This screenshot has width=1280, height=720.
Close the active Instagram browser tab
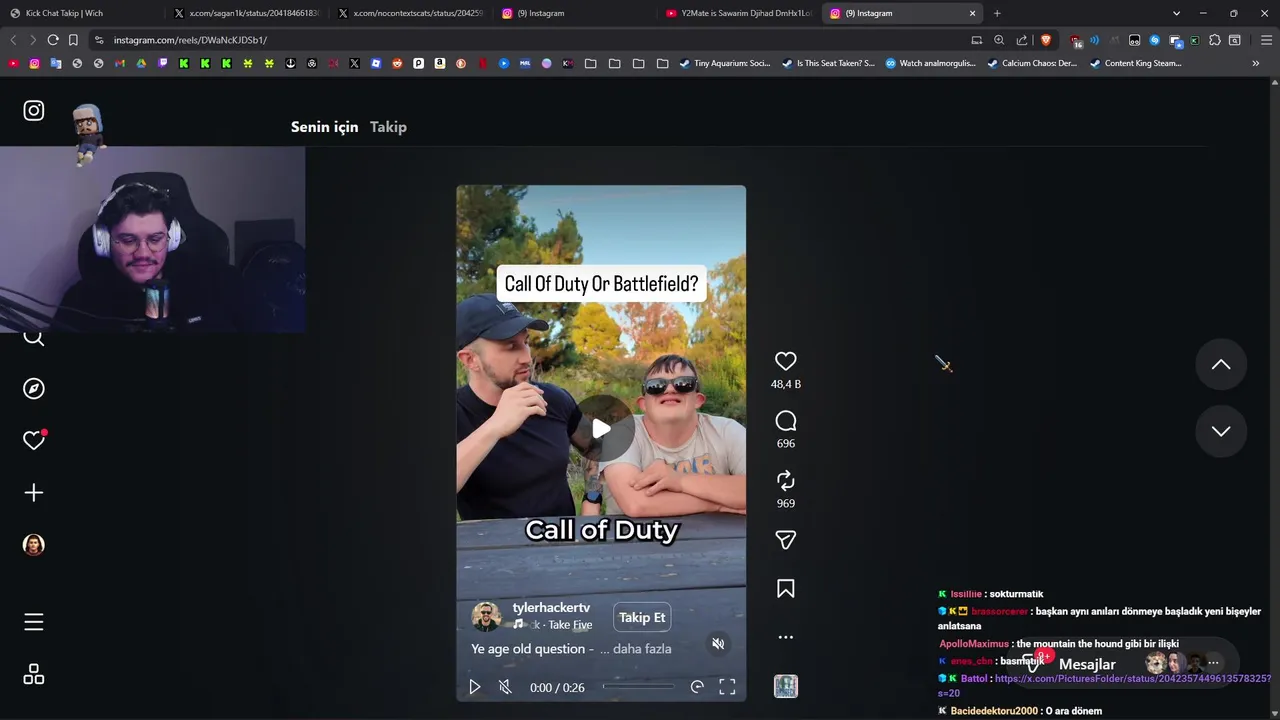click(972, 13)
